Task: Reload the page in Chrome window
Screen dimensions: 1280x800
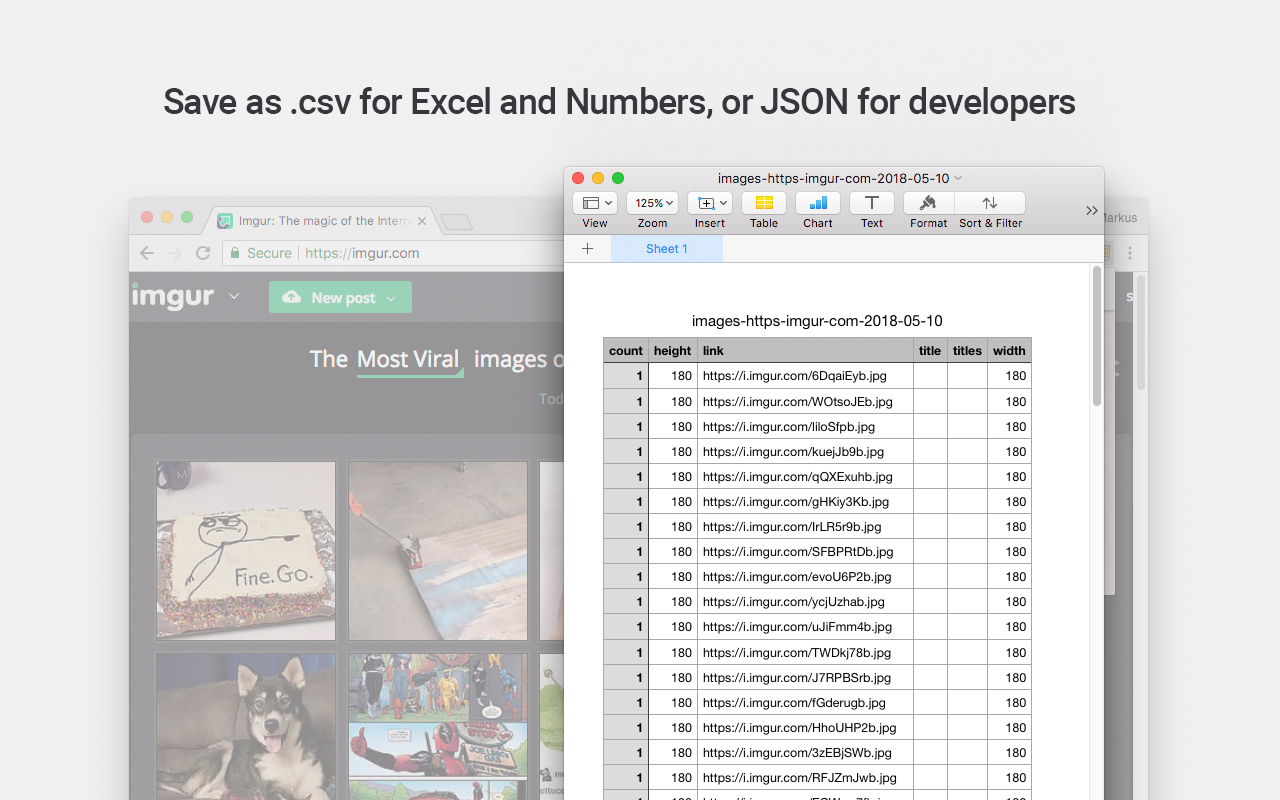Action: click(203, 253)
